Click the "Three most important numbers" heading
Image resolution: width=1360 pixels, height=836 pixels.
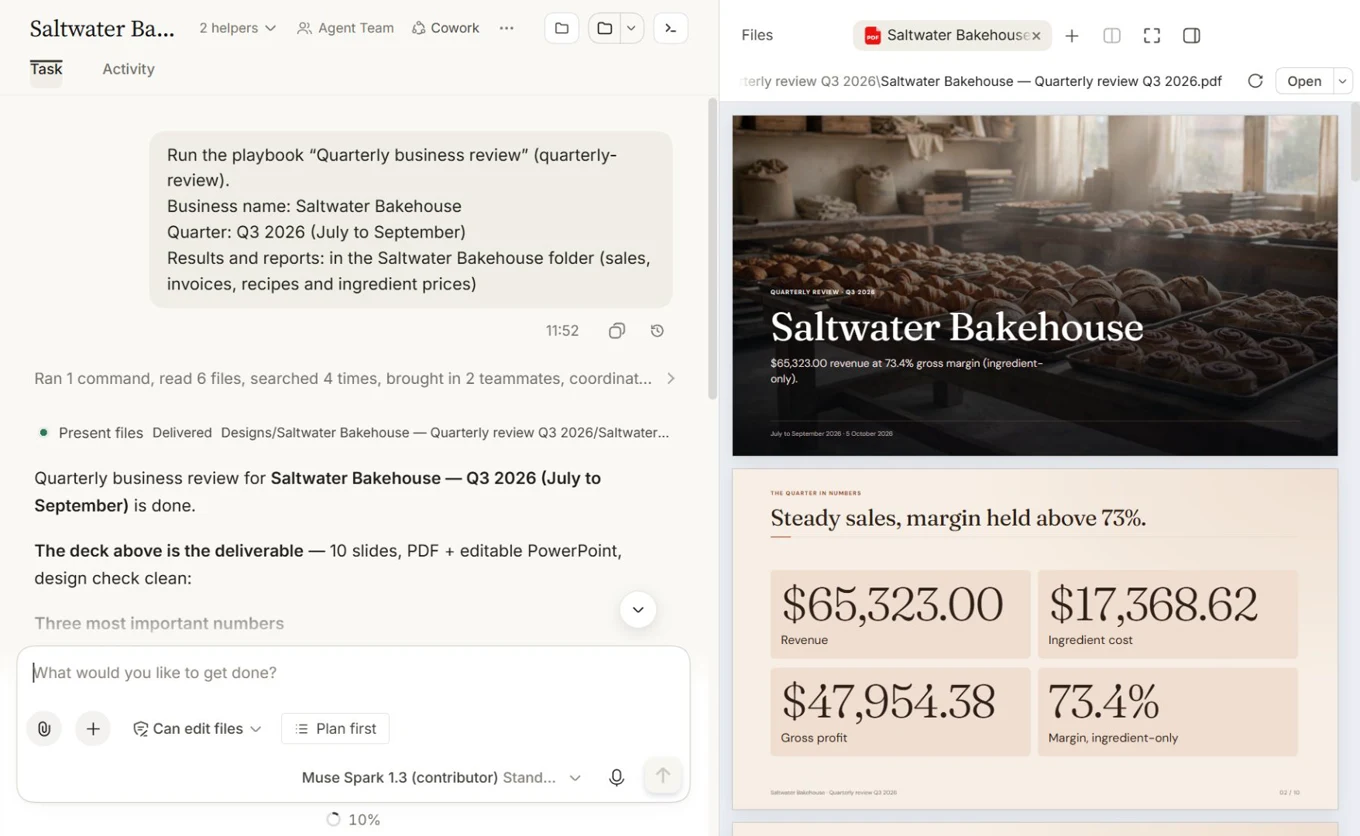(x=159, y=623)
